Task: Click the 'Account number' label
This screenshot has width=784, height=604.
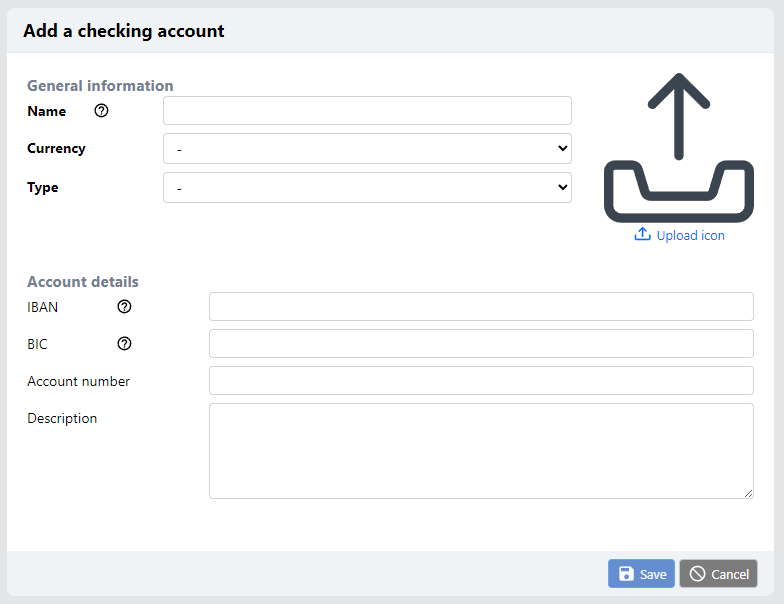Action: click(x=78, y=381)
